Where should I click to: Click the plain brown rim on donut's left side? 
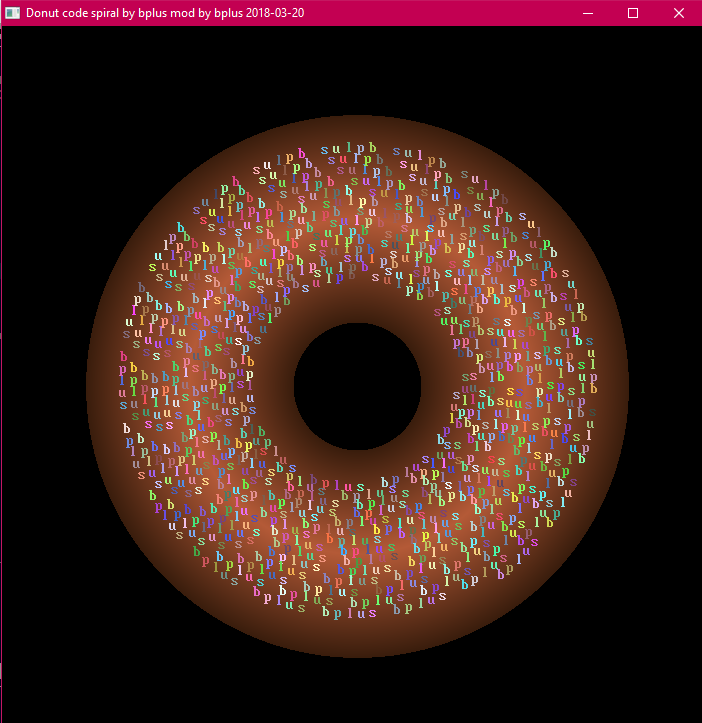pyautogui.click(x=102, y=386)
